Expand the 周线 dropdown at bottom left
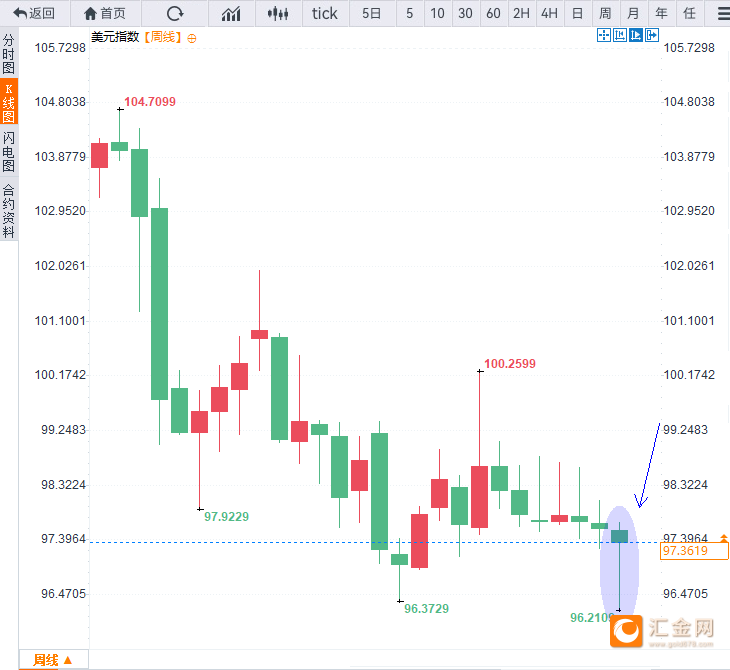Screen dimensions: 730x670 tap(53, 660)
